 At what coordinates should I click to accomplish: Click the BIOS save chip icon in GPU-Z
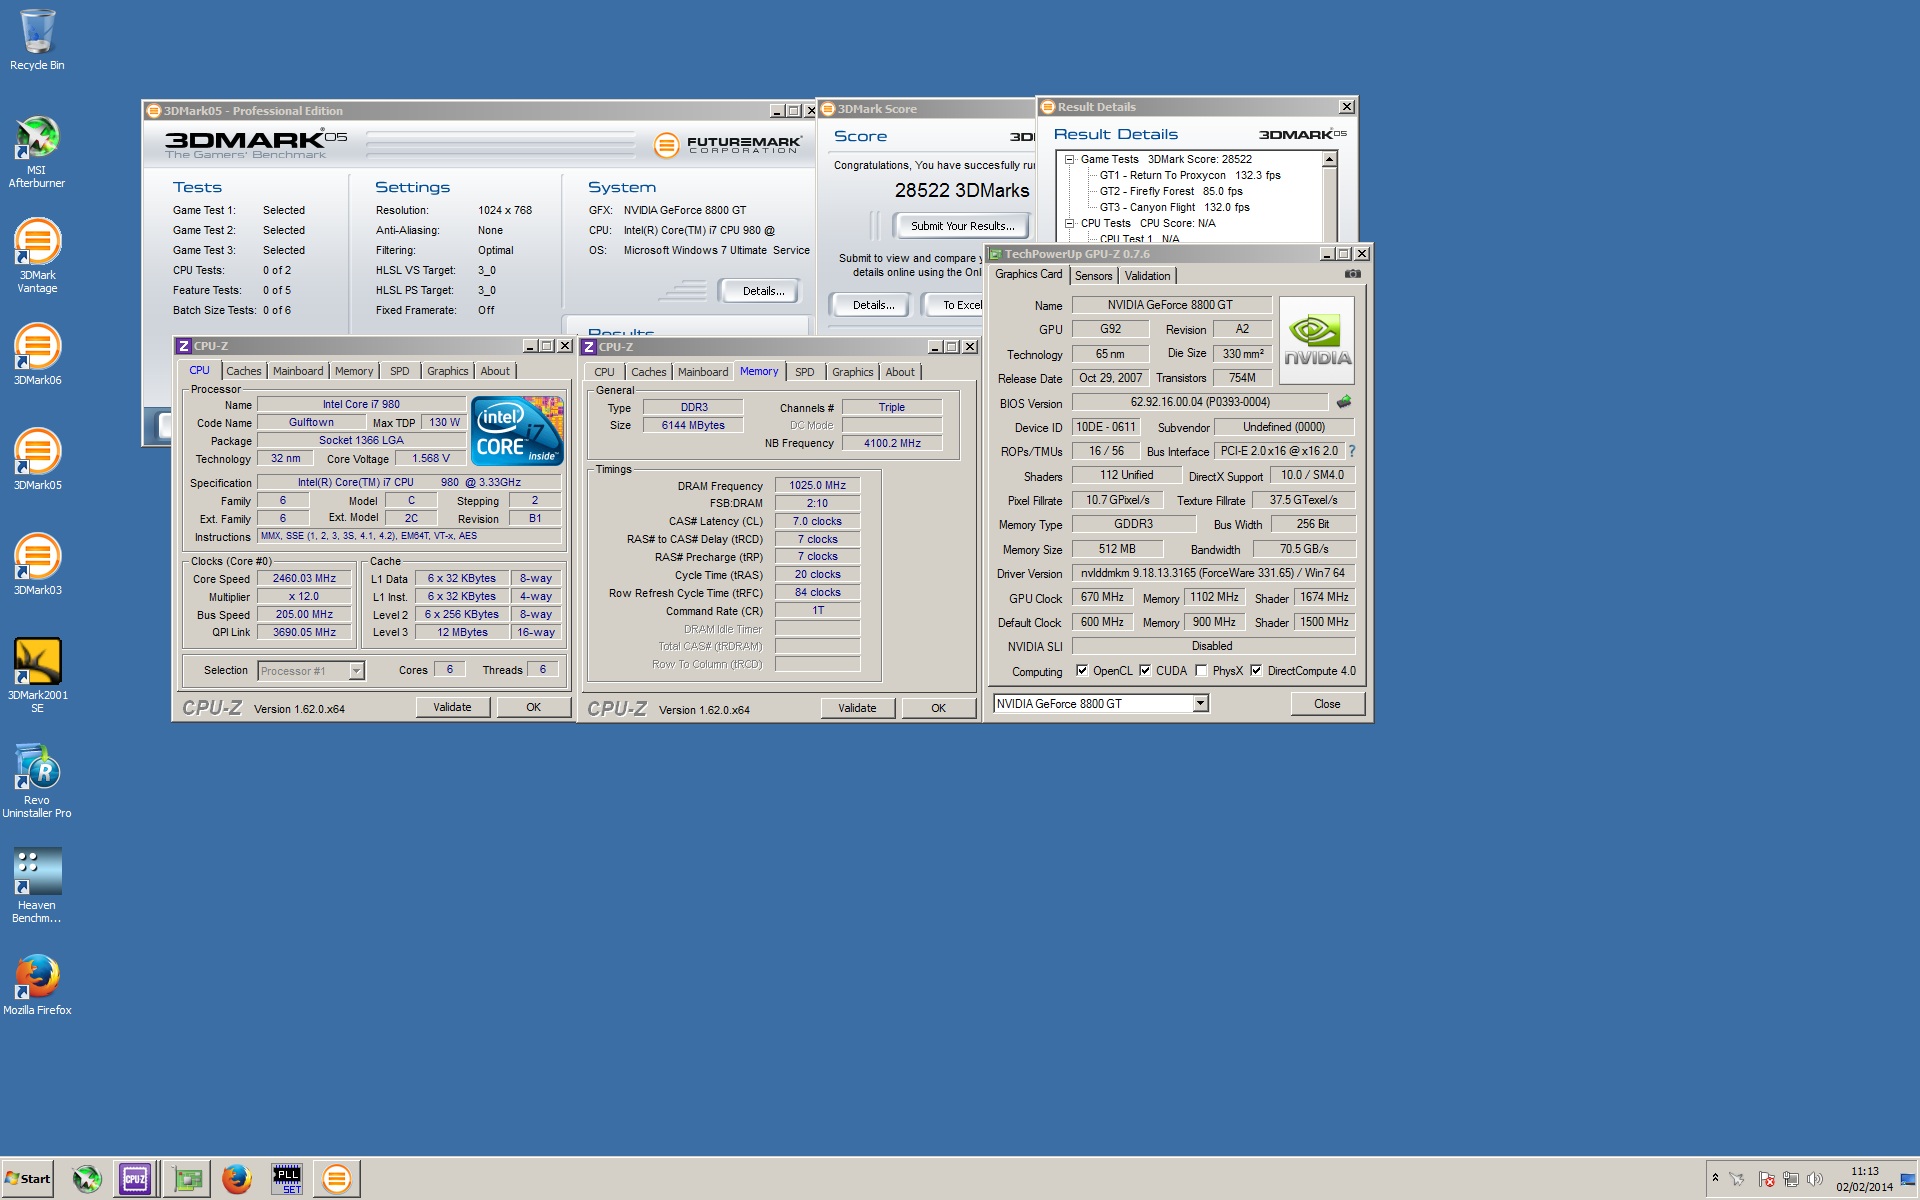(1343, 402)
